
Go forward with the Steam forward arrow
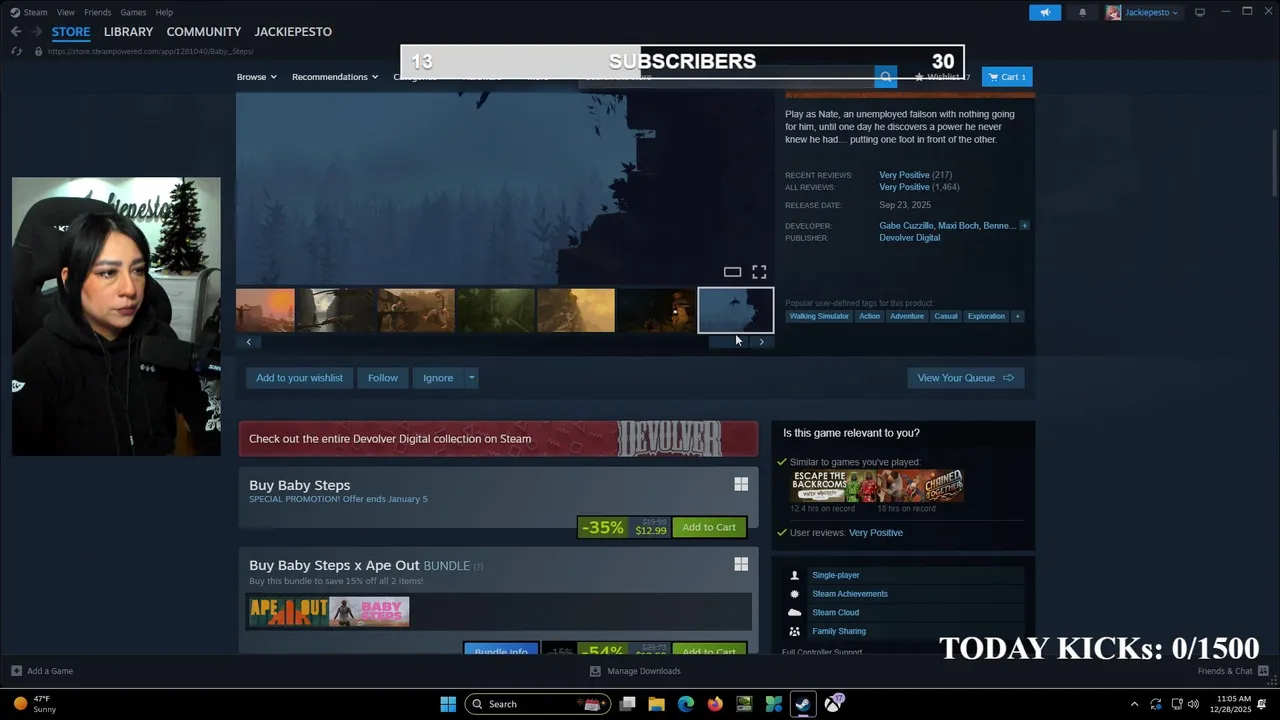click(36, 32)
